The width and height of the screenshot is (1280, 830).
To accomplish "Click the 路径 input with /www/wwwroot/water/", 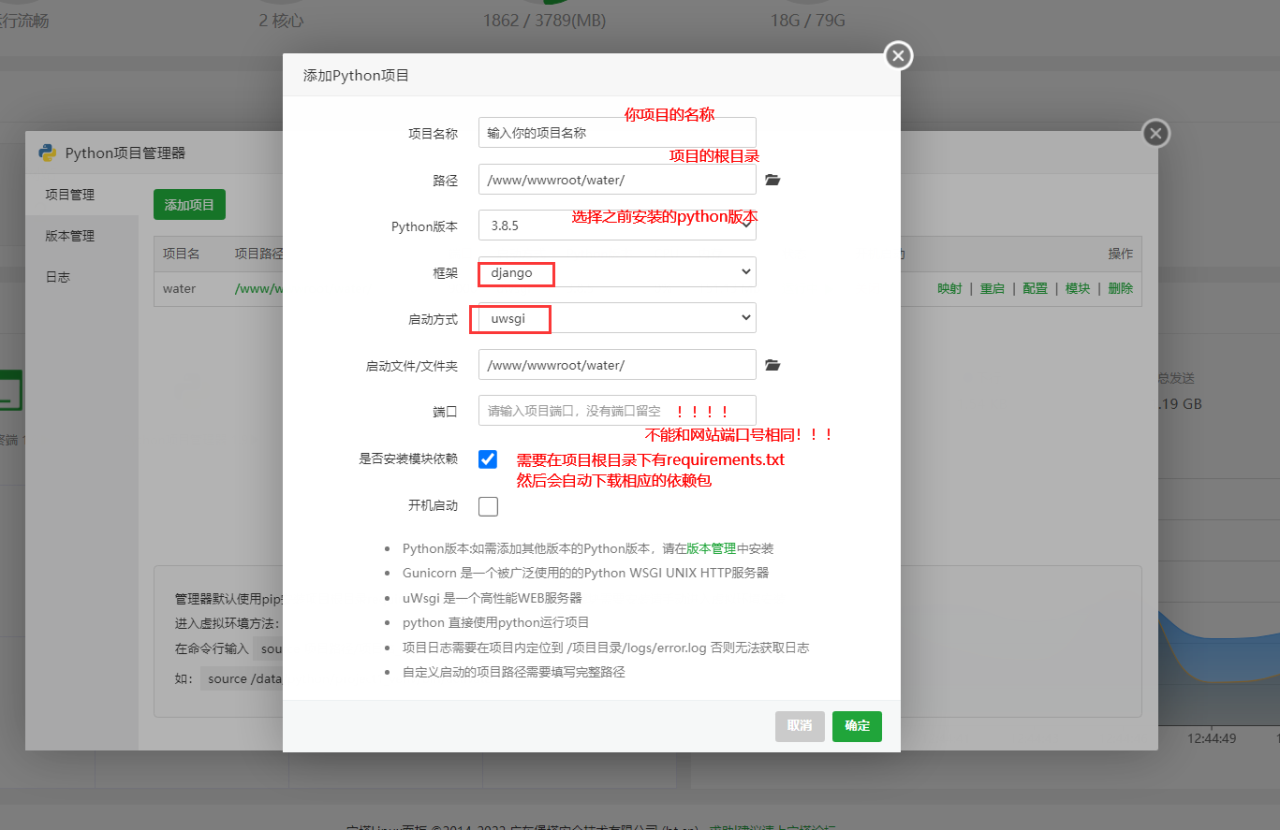I will pyautogui.click(x=617, y=180).
